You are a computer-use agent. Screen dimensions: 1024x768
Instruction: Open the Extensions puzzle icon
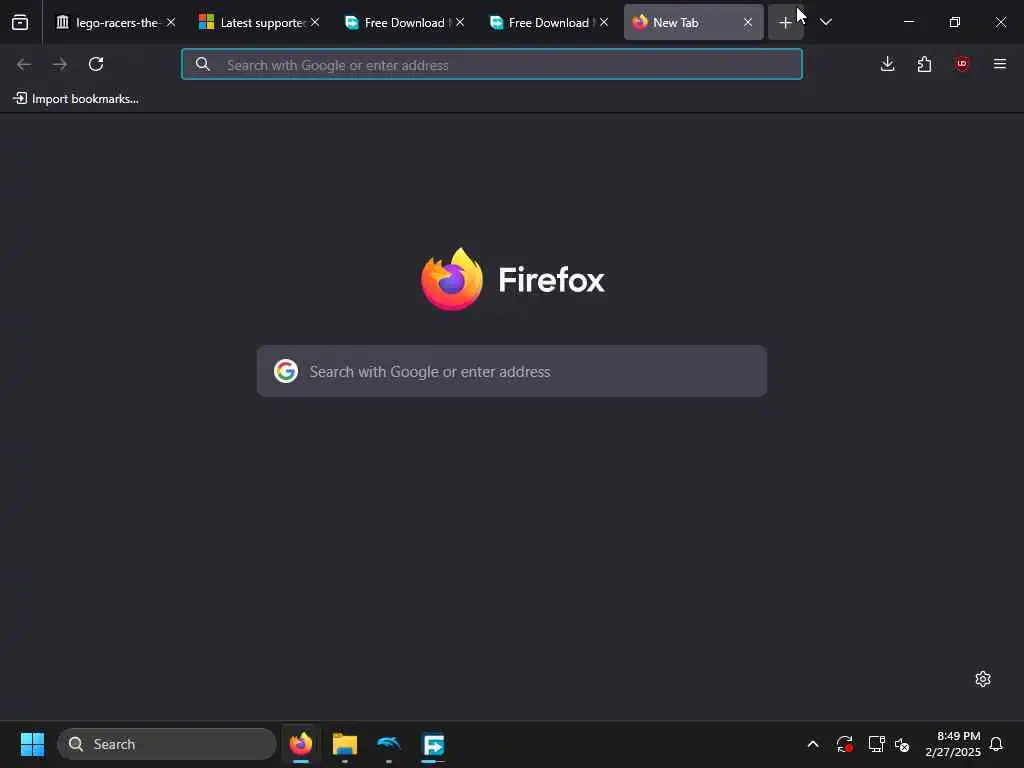click(x=925, y=64)
